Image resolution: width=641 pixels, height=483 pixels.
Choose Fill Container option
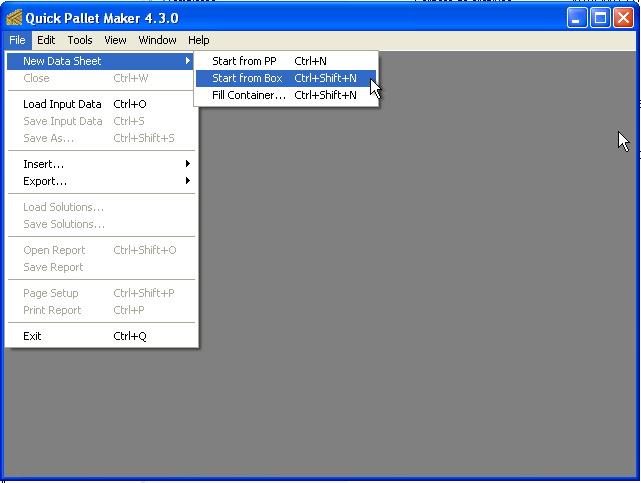(286, 95)
